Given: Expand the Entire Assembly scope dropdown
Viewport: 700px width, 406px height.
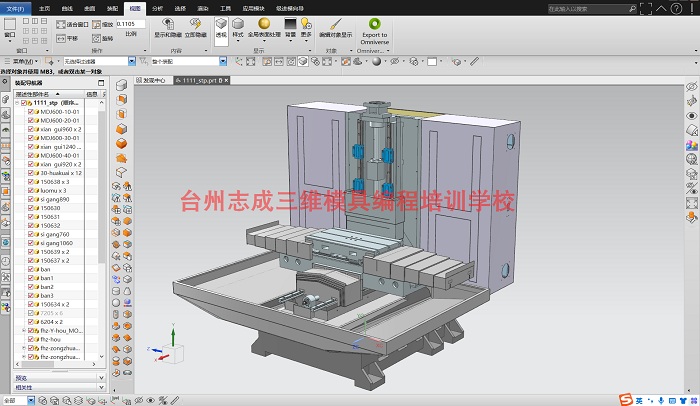Looking at the screenshot, I should 223,61.
